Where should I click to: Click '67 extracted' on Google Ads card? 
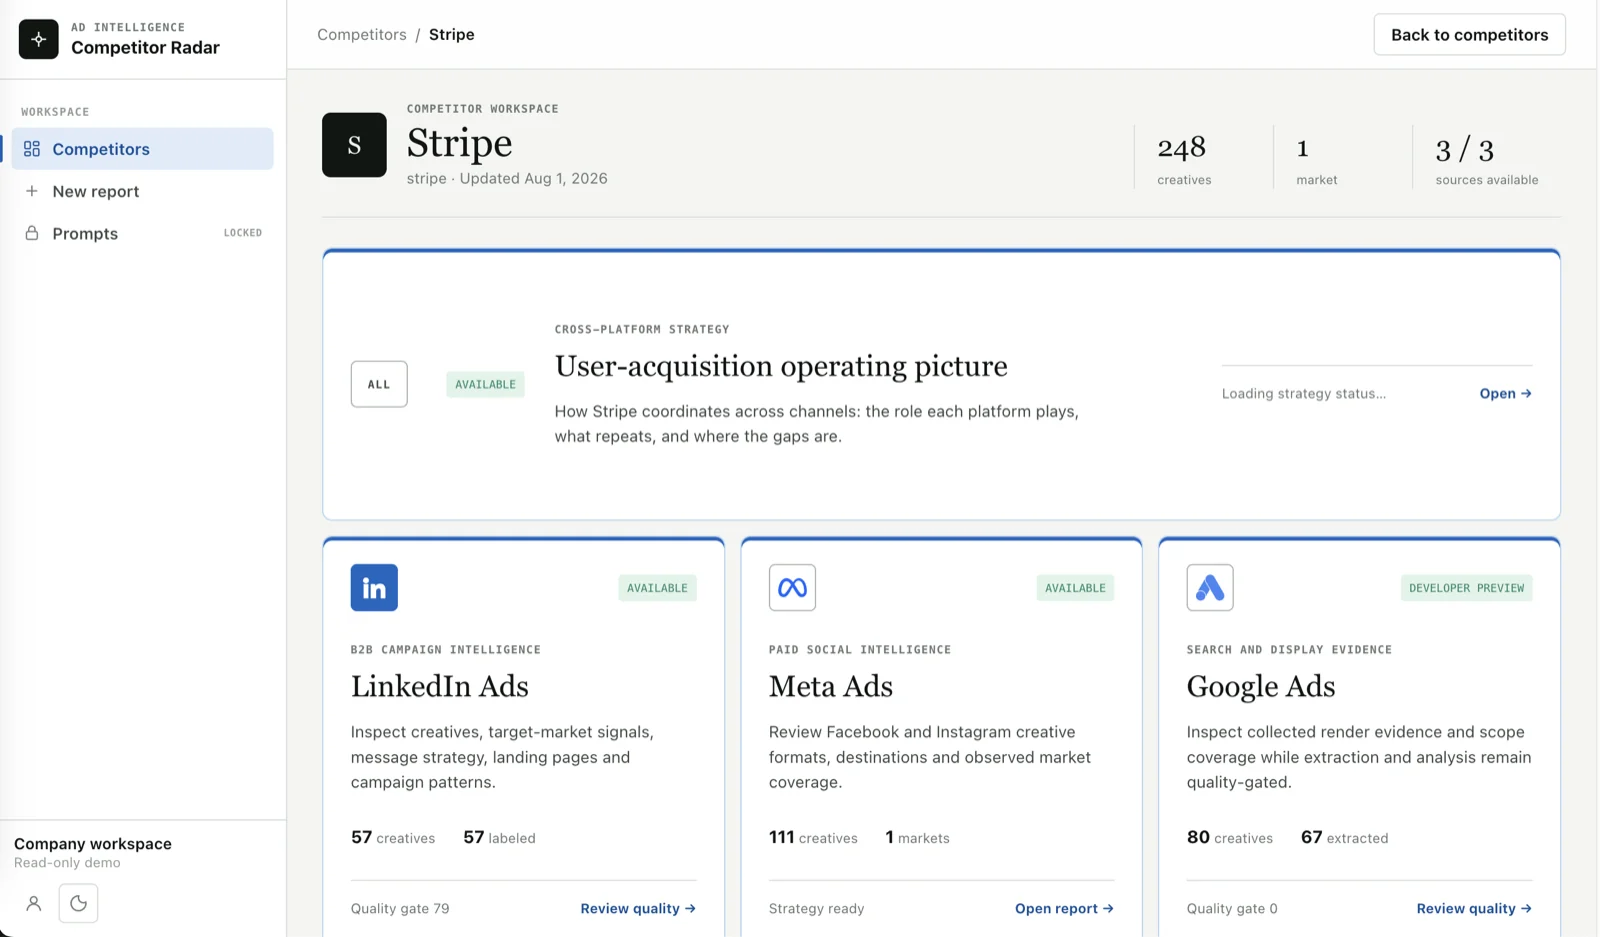coord(1344,838)
